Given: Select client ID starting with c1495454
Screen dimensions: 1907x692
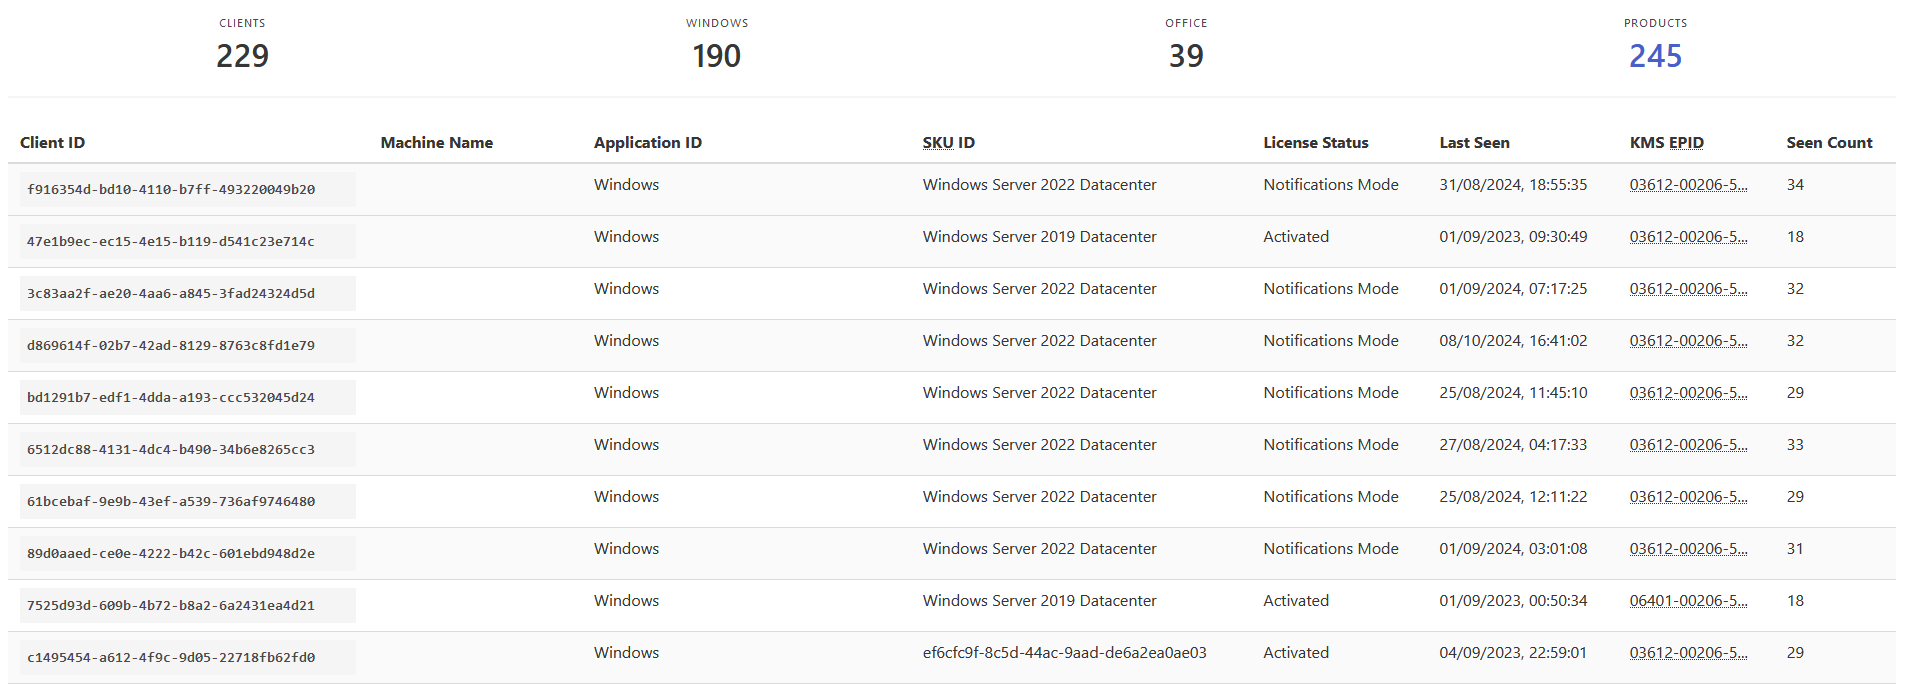Looking at the screenshot, I should click(171, 658).
